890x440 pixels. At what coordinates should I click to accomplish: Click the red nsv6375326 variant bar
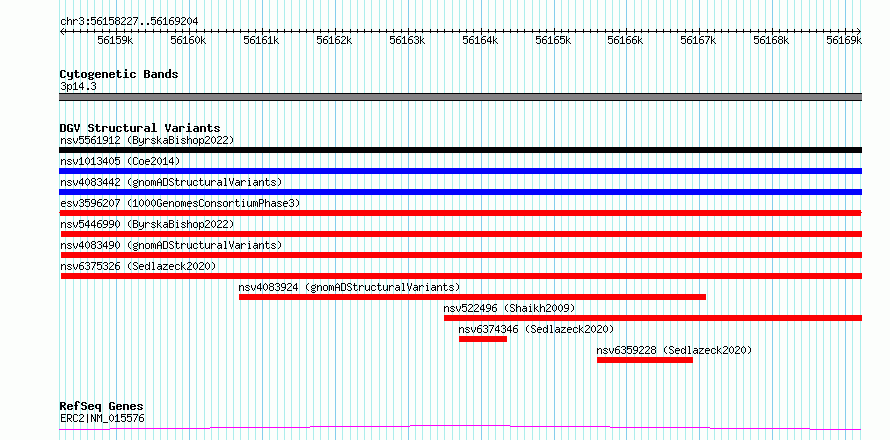(x=461, y=276)
